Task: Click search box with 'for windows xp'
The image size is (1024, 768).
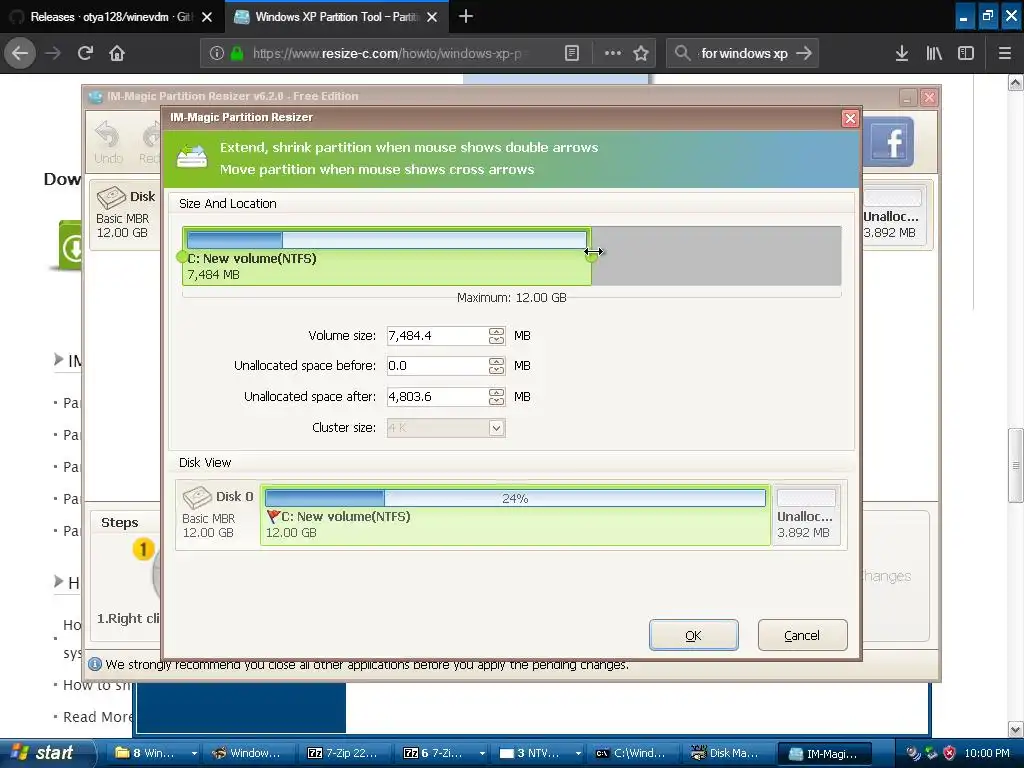Action: (743, 53)
